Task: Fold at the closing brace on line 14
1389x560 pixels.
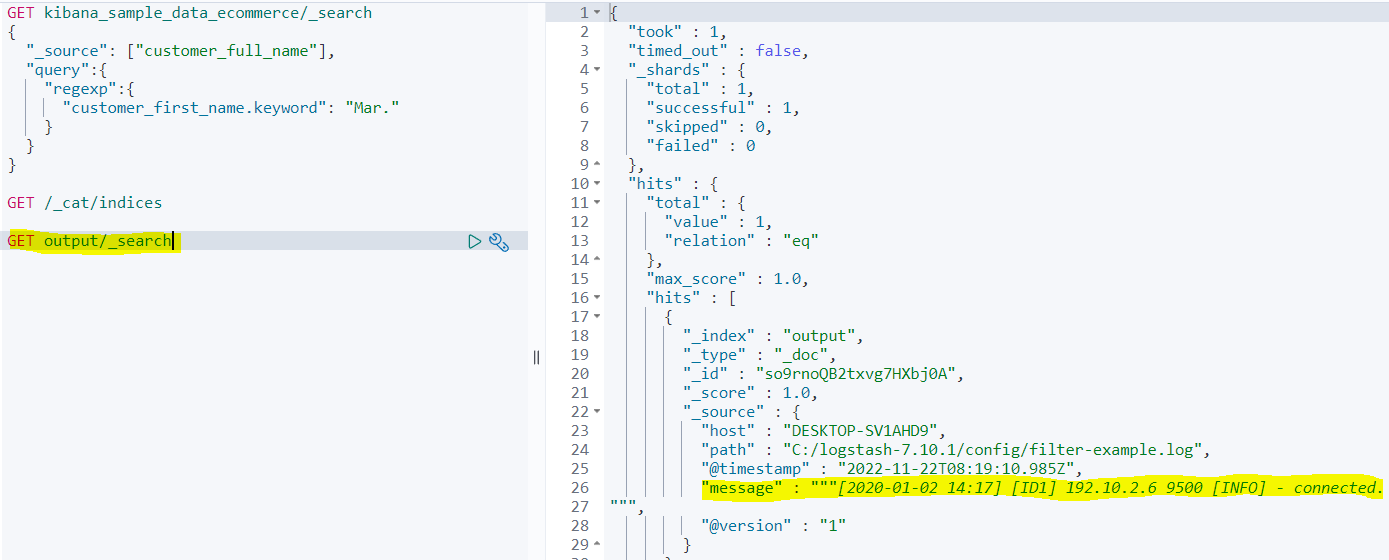Action: click(598, 260)
